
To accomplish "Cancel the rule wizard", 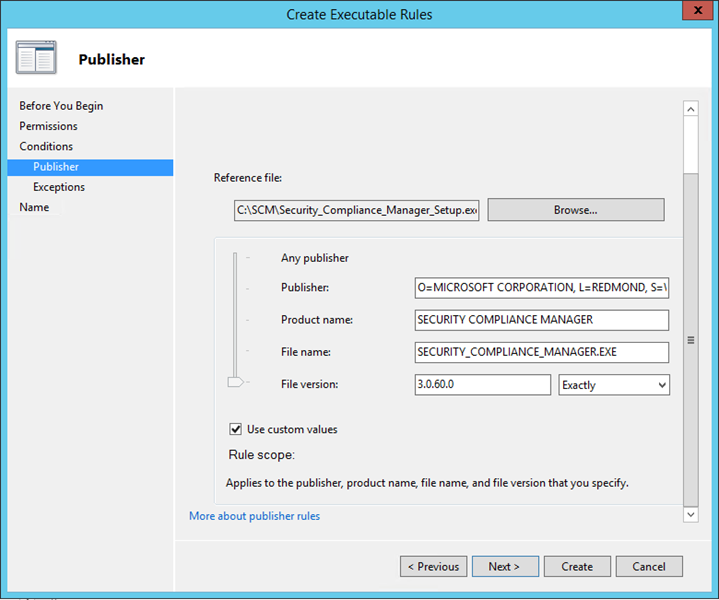I will (649, 567).
